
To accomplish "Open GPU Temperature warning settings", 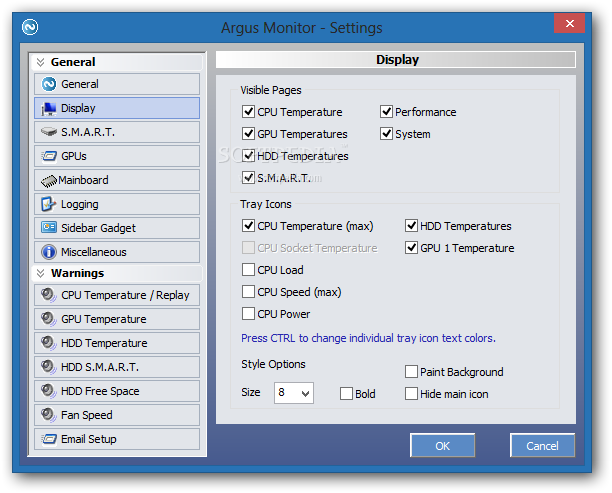I will pyautogui.click(x=117, y=319).
